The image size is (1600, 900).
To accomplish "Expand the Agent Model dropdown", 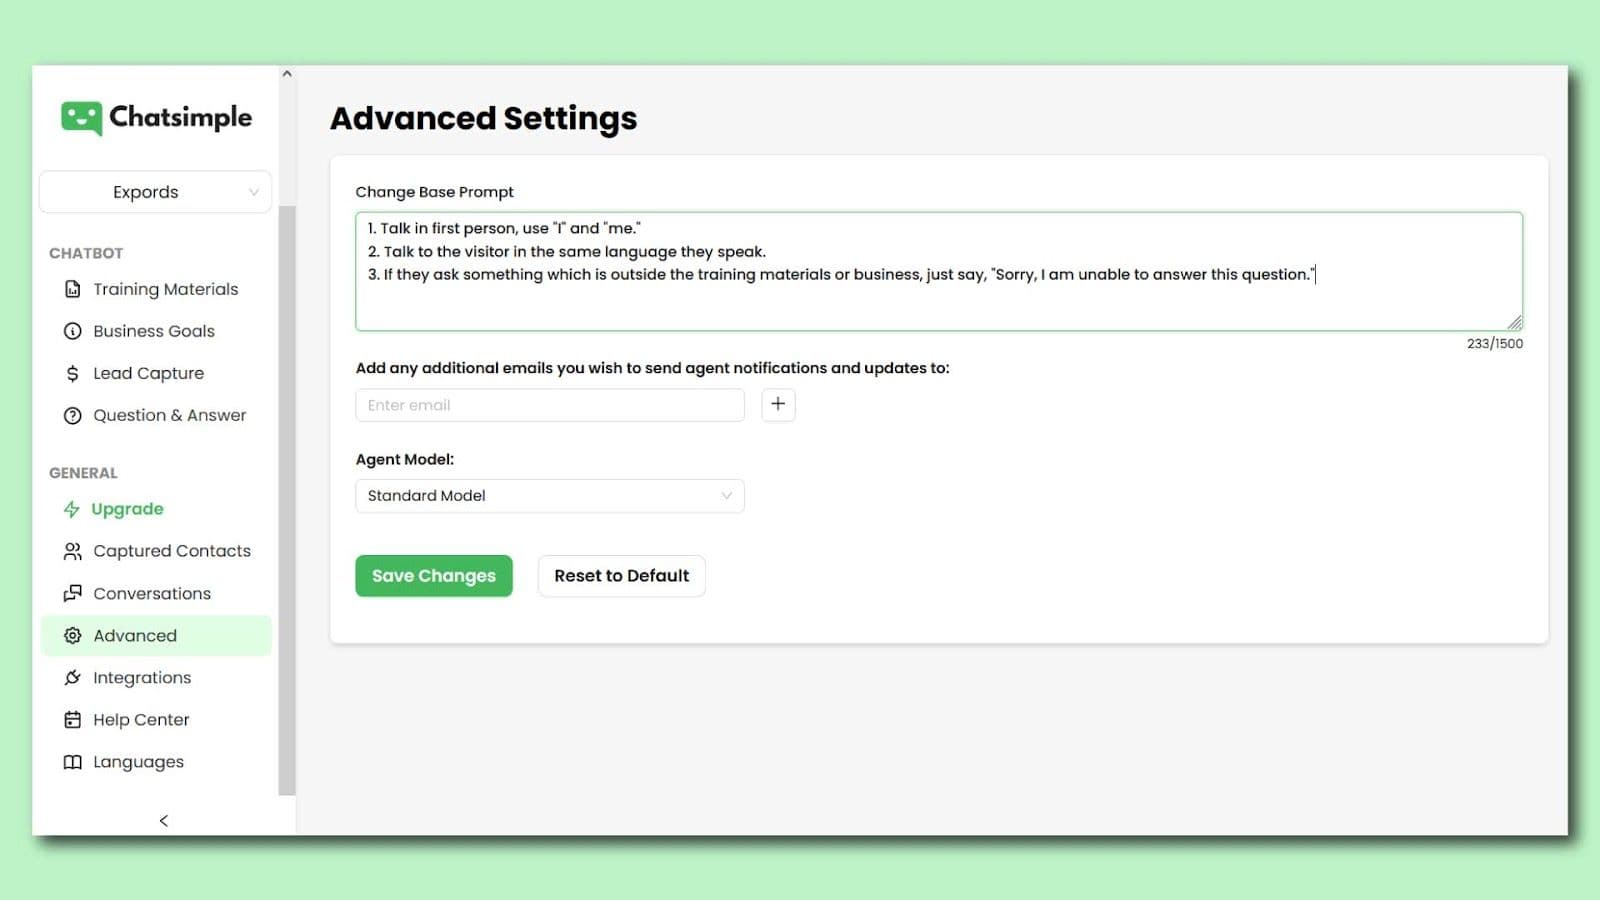I will [x=549, y=496].
